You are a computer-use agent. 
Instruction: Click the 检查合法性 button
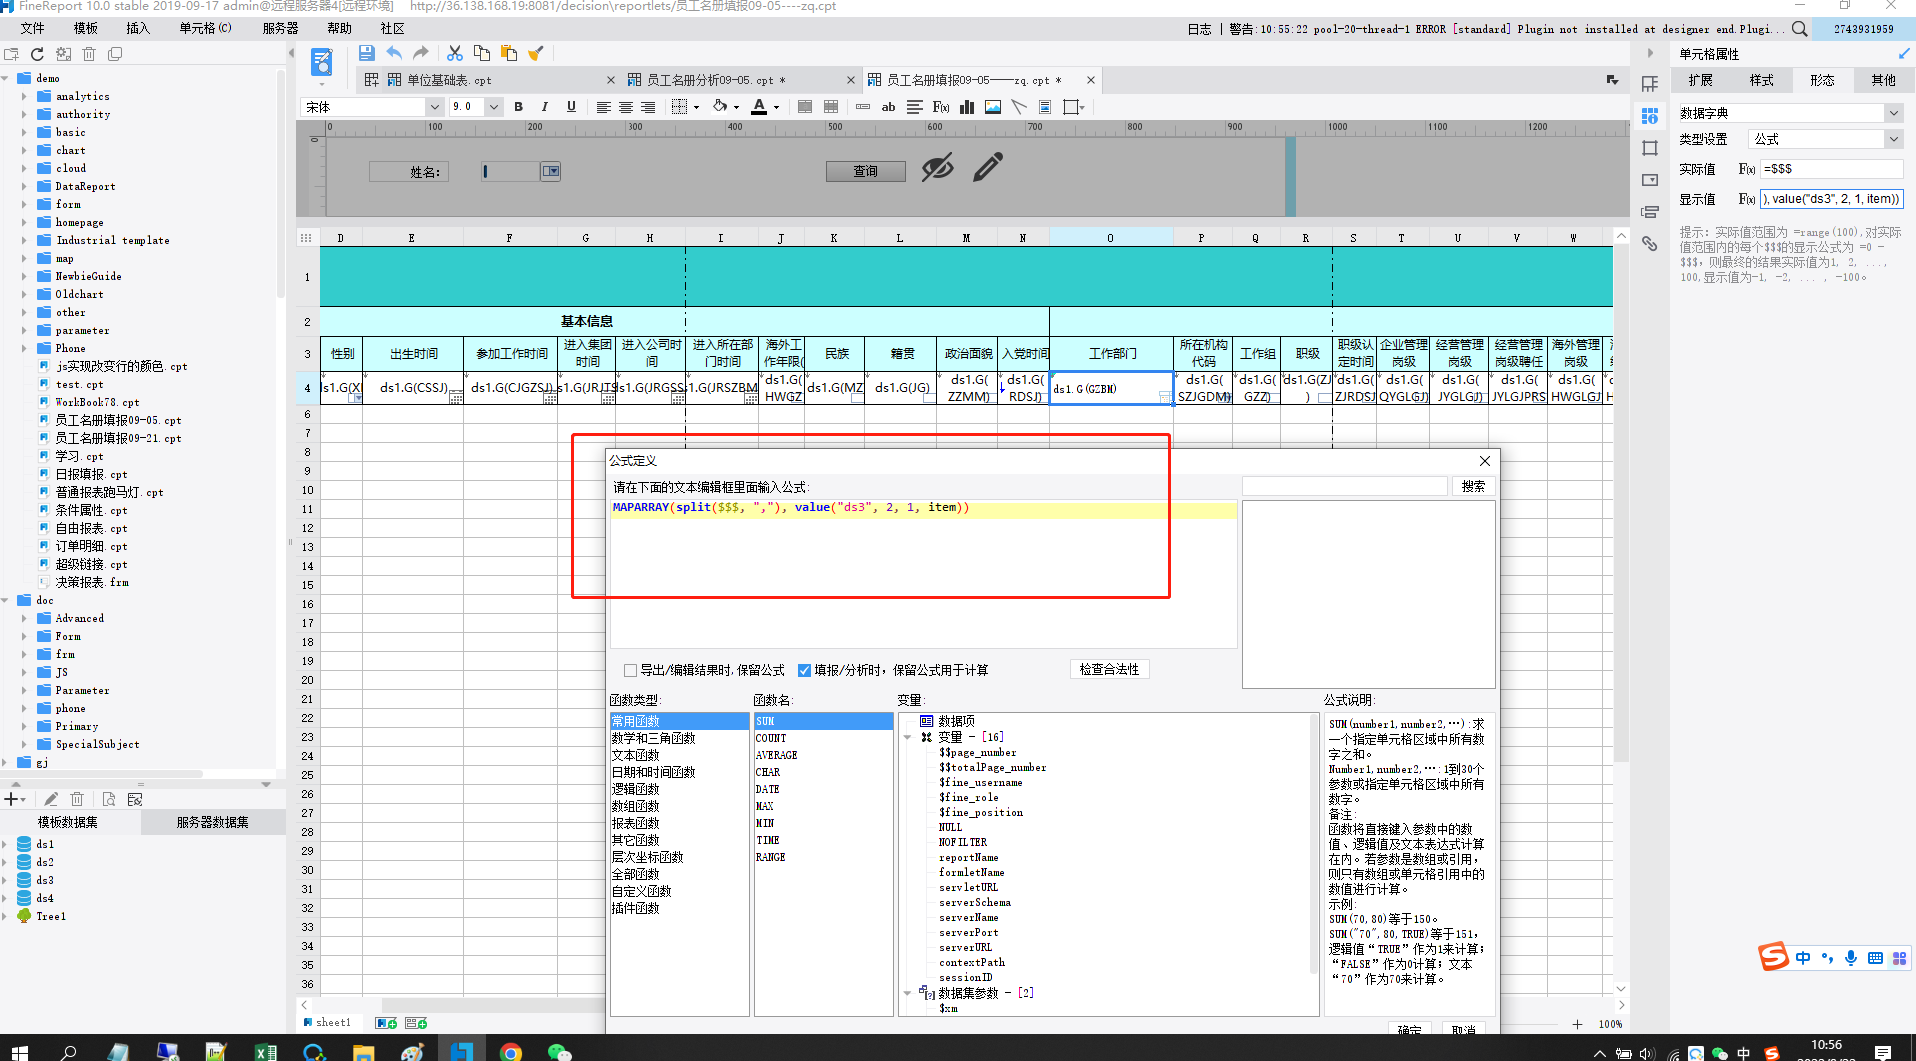[1109, 670]
